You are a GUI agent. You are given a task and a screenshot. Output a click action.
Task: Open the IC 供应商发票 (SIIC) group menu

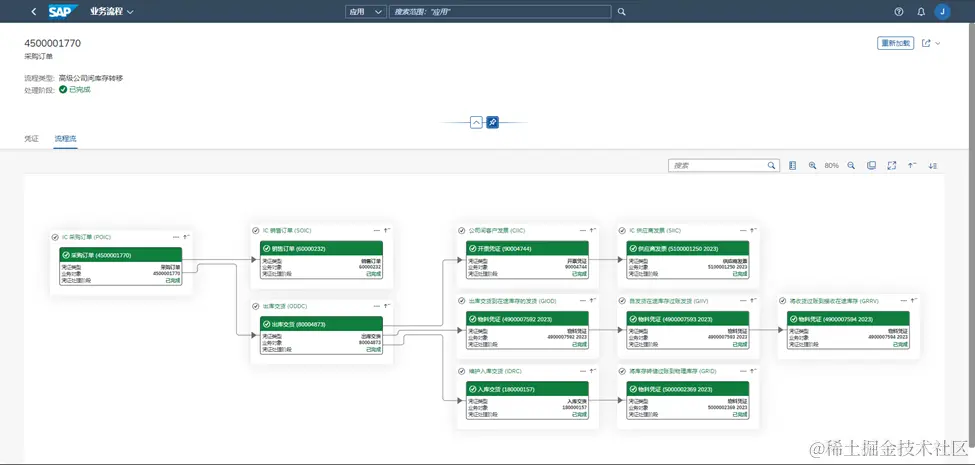pyautogui.click(x=743, y=230)
